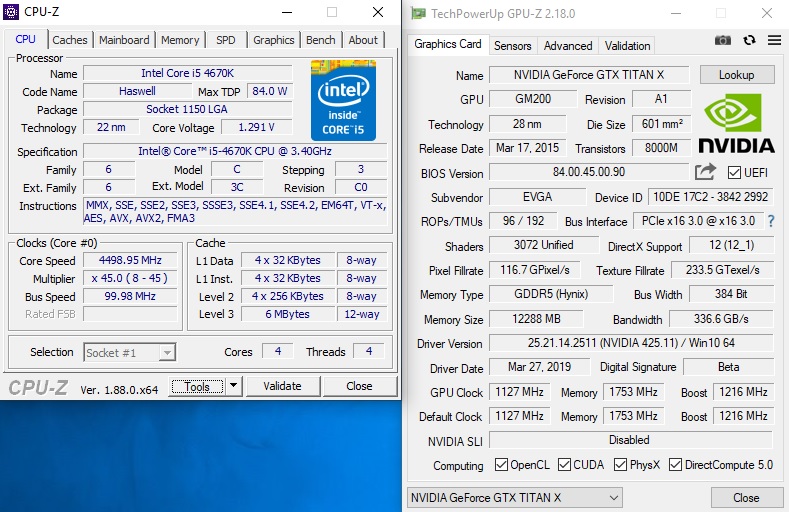Switch to the Sensors tab in GPU-Z
Viewport: 789px width, 512px height.
512,46
